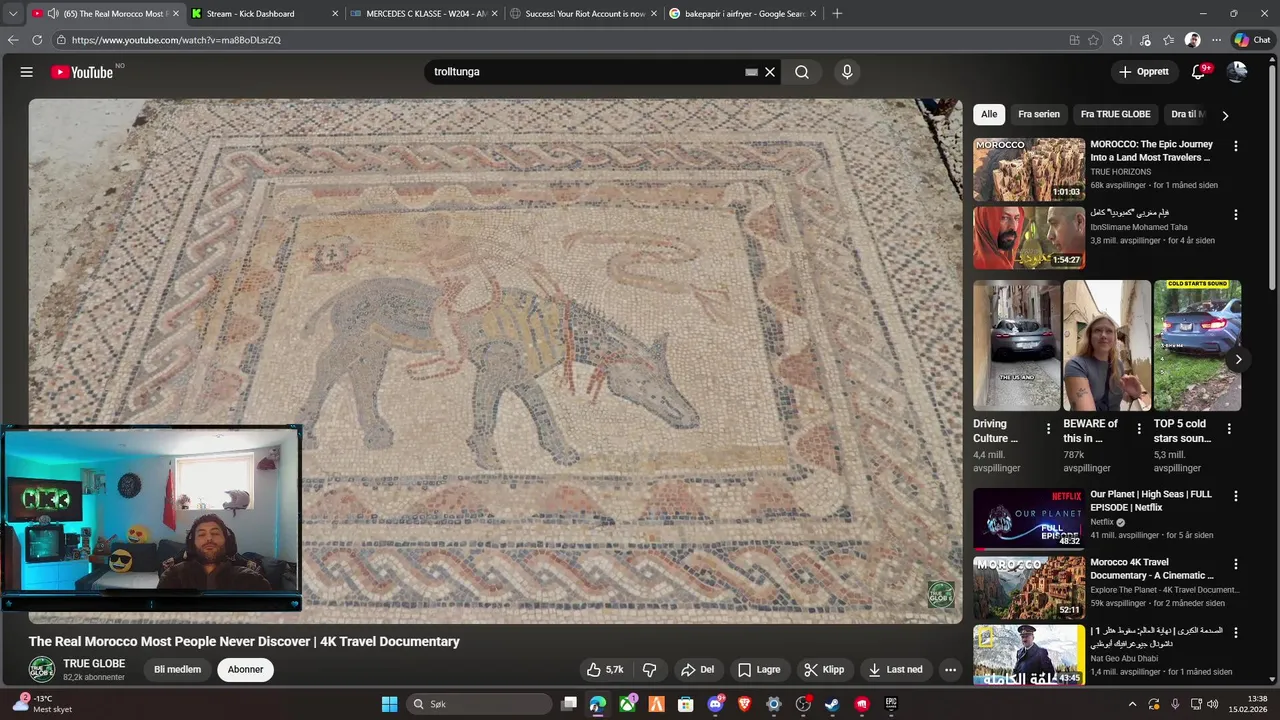Start voice search with microphone

(847, 72)
